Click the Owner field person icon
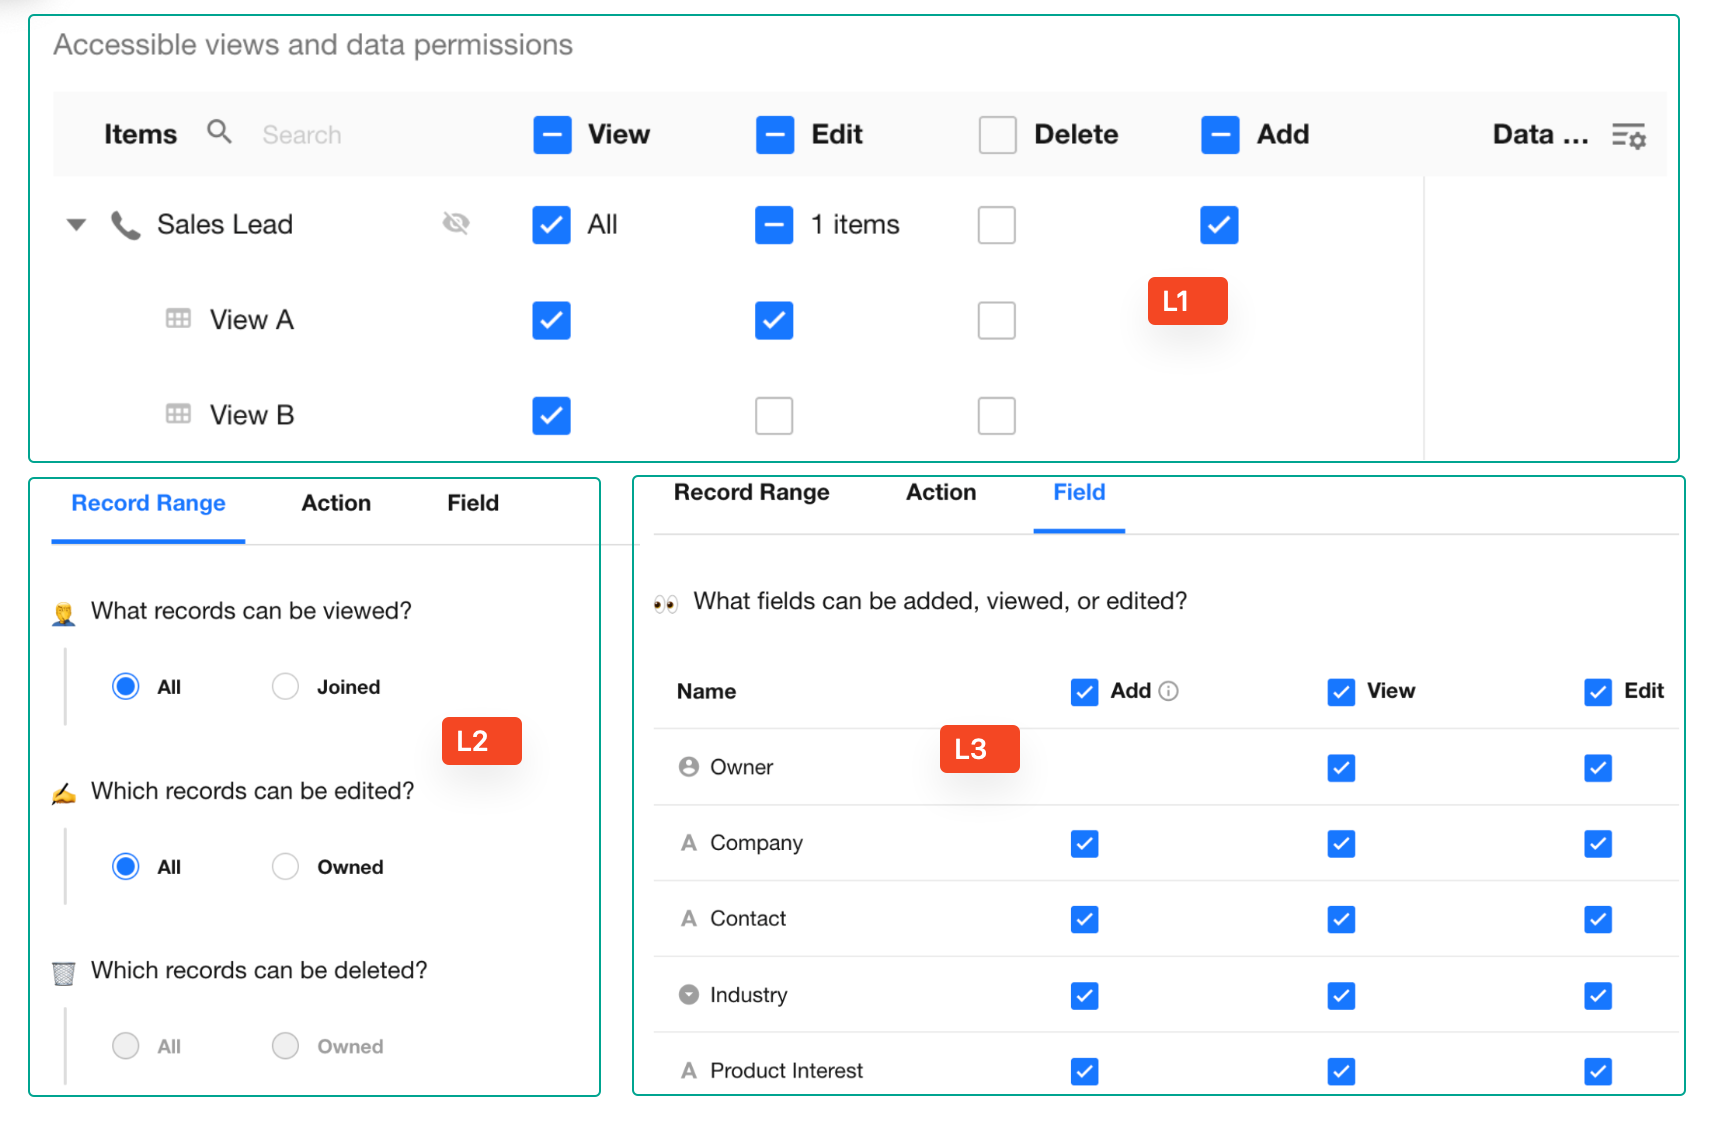Viewport: 1716px width, 1122px height. click(x=688, y=767)
